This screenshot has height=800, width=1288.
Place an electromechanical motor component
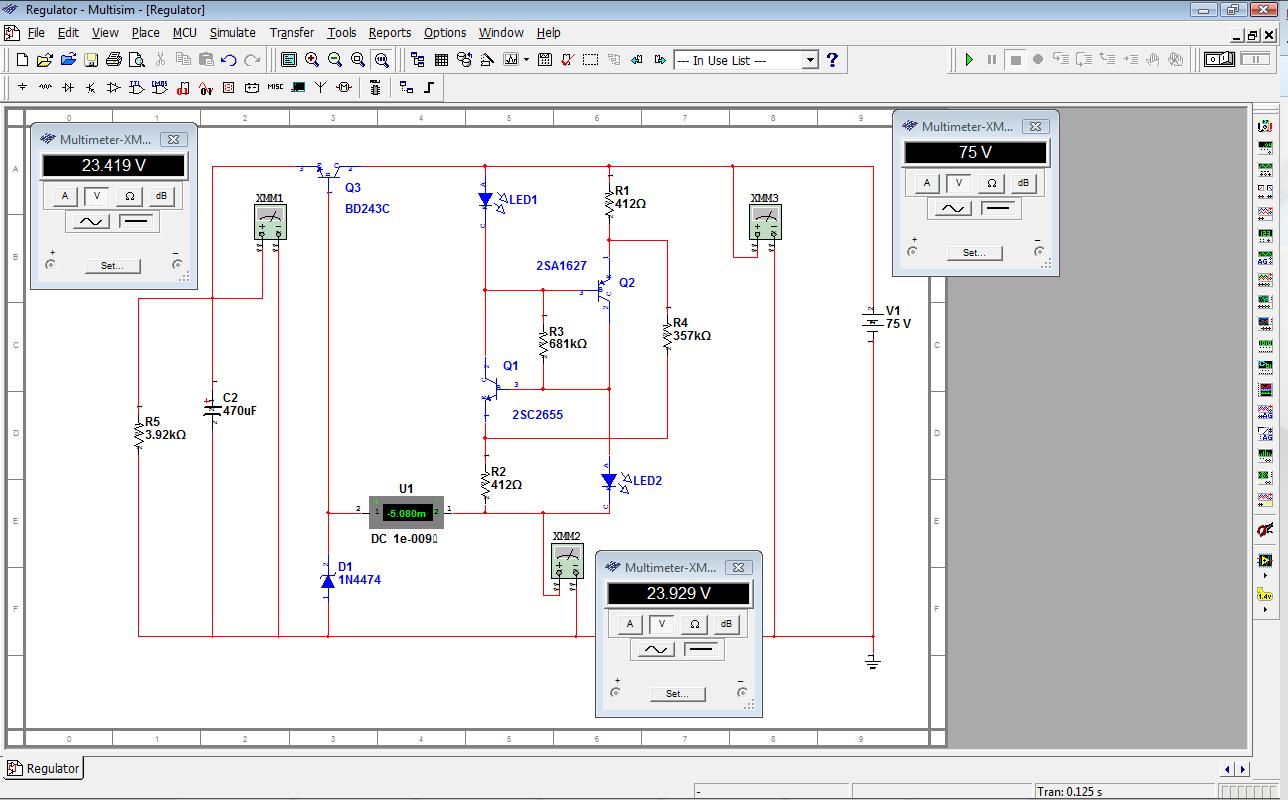344,88
